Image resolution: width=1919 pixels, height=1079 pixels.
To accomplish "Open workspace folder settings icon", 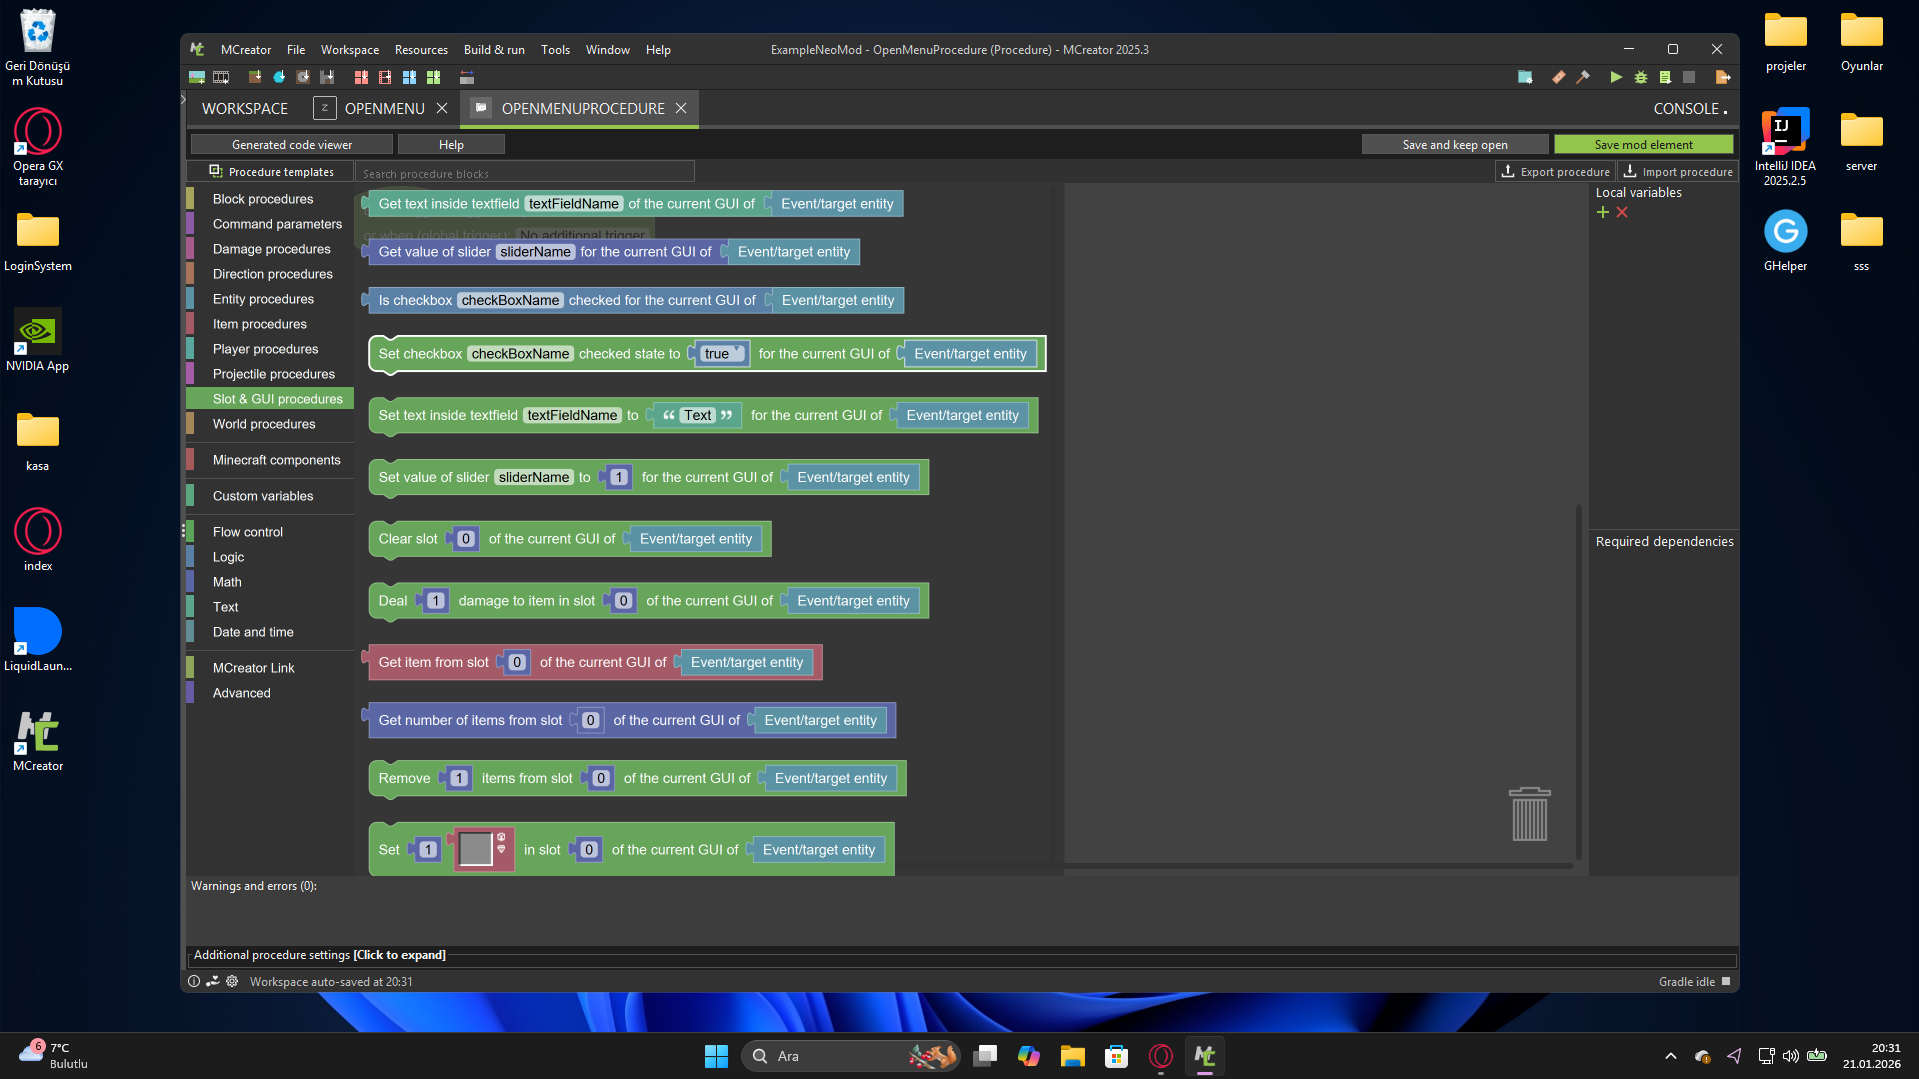I will click(1525, 77).
